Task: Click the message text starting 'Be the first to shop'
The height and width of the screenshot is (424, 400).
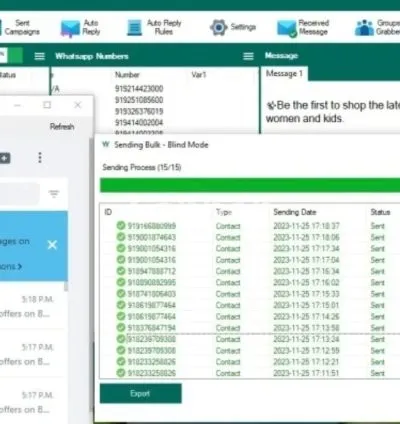Action: click(333, 112)
